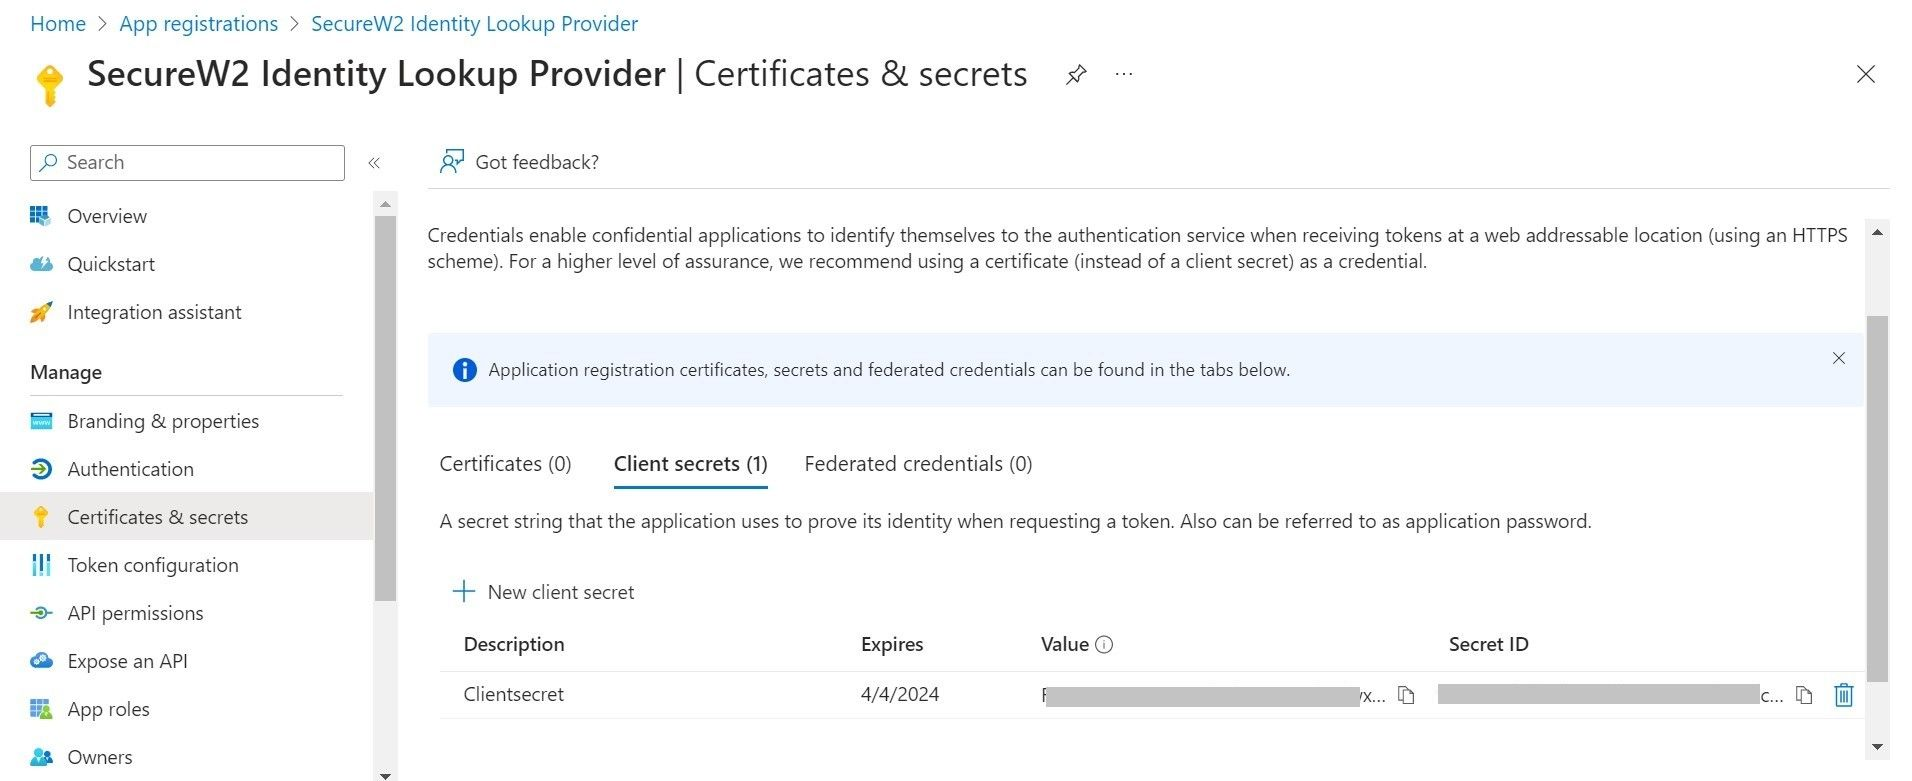Image resolution: width=1912 pixels, height=781 pixels.
Task: Pin the Certificates & secrets page
Action: [1076, 75]
